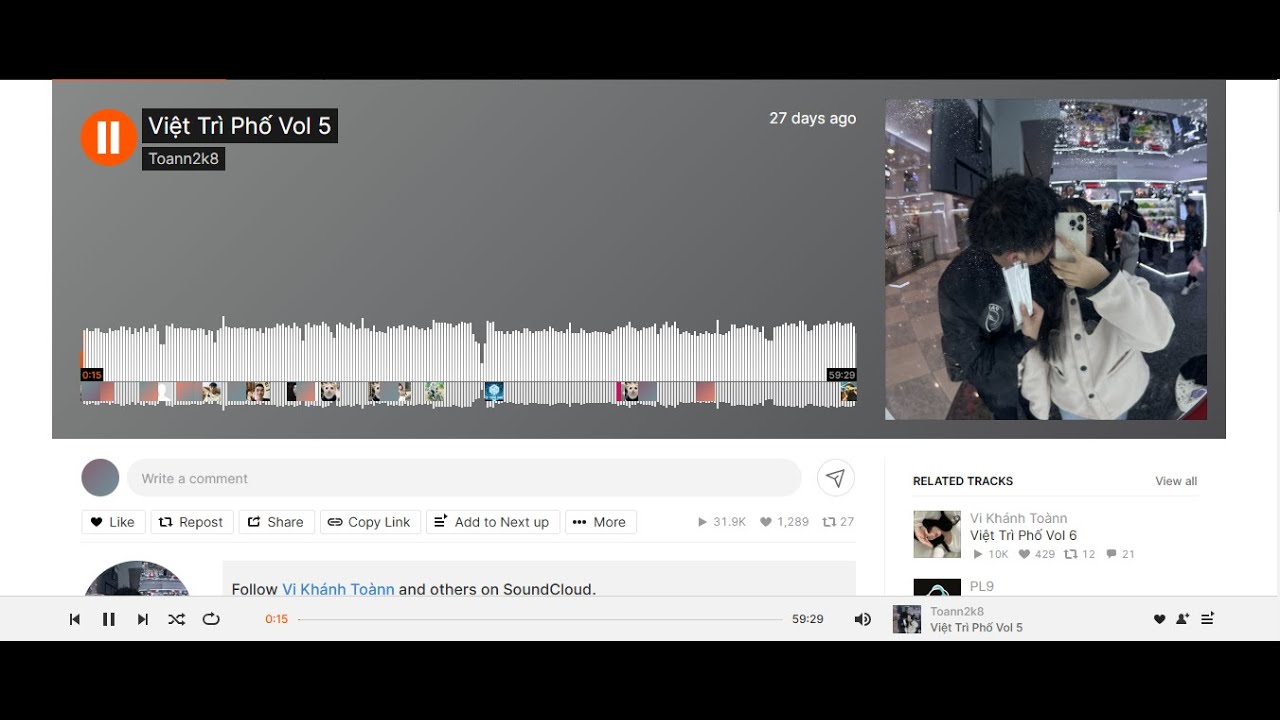Open Vi Khánh Toànn in Related Tracks
Viewport: 1280px width, 720px height.
pyautogui.click(x=1019, y=518)
